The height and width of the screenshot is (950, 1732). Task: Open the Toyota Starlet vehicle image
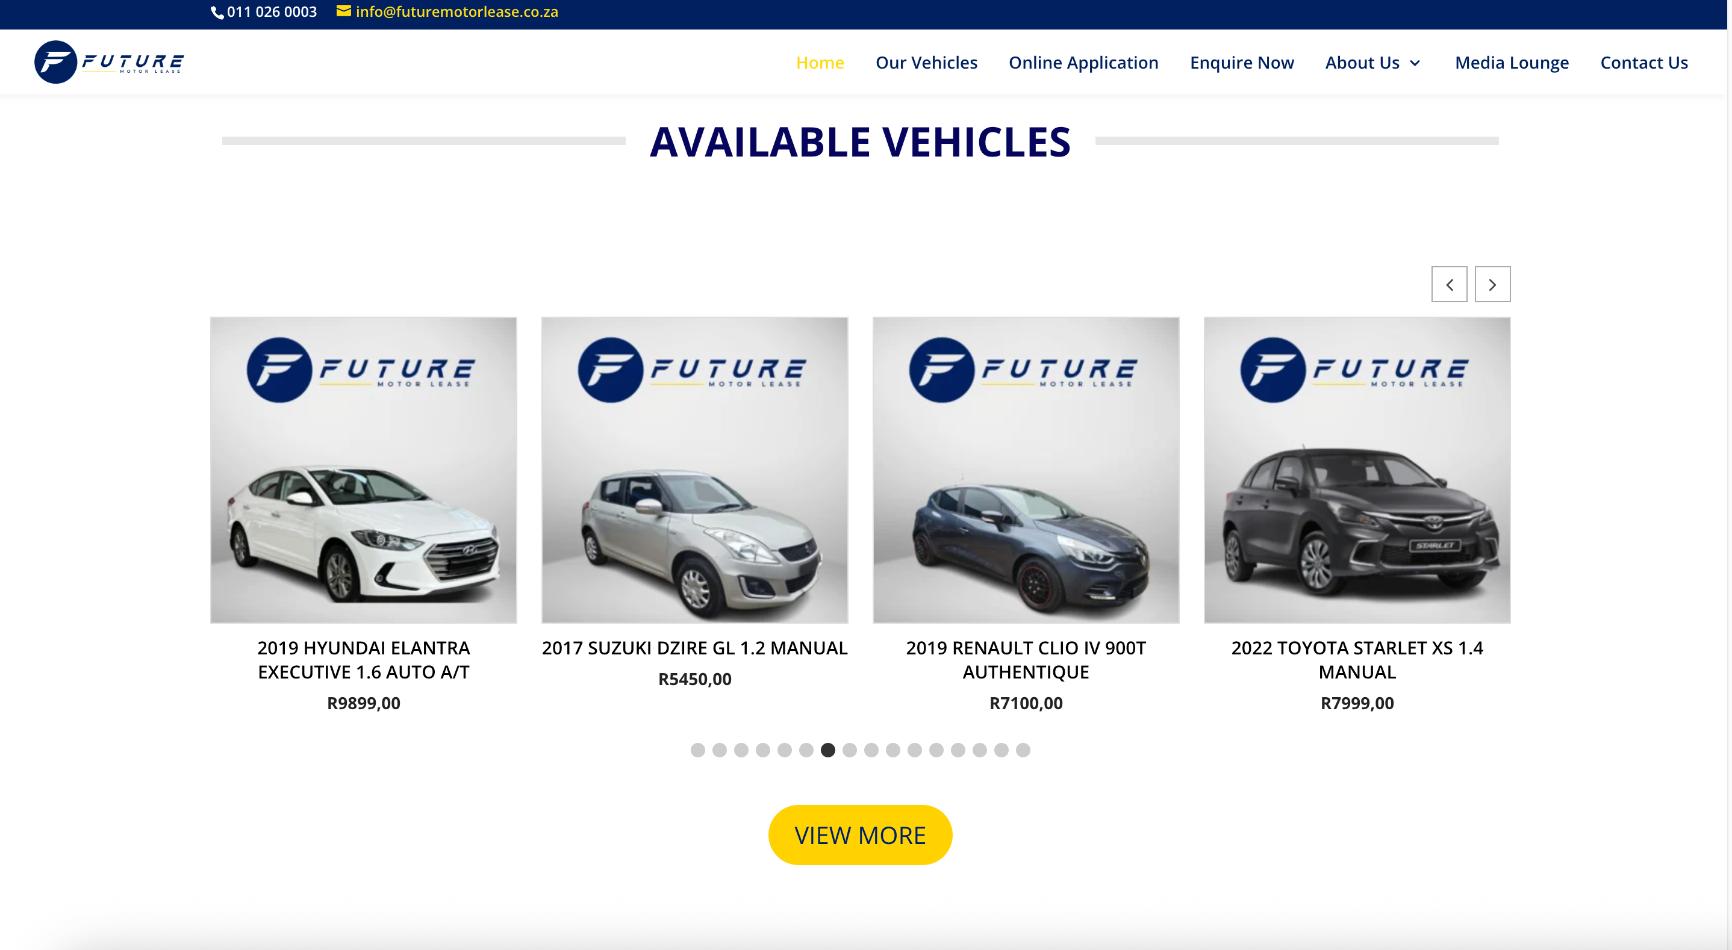pos(1357,470)
